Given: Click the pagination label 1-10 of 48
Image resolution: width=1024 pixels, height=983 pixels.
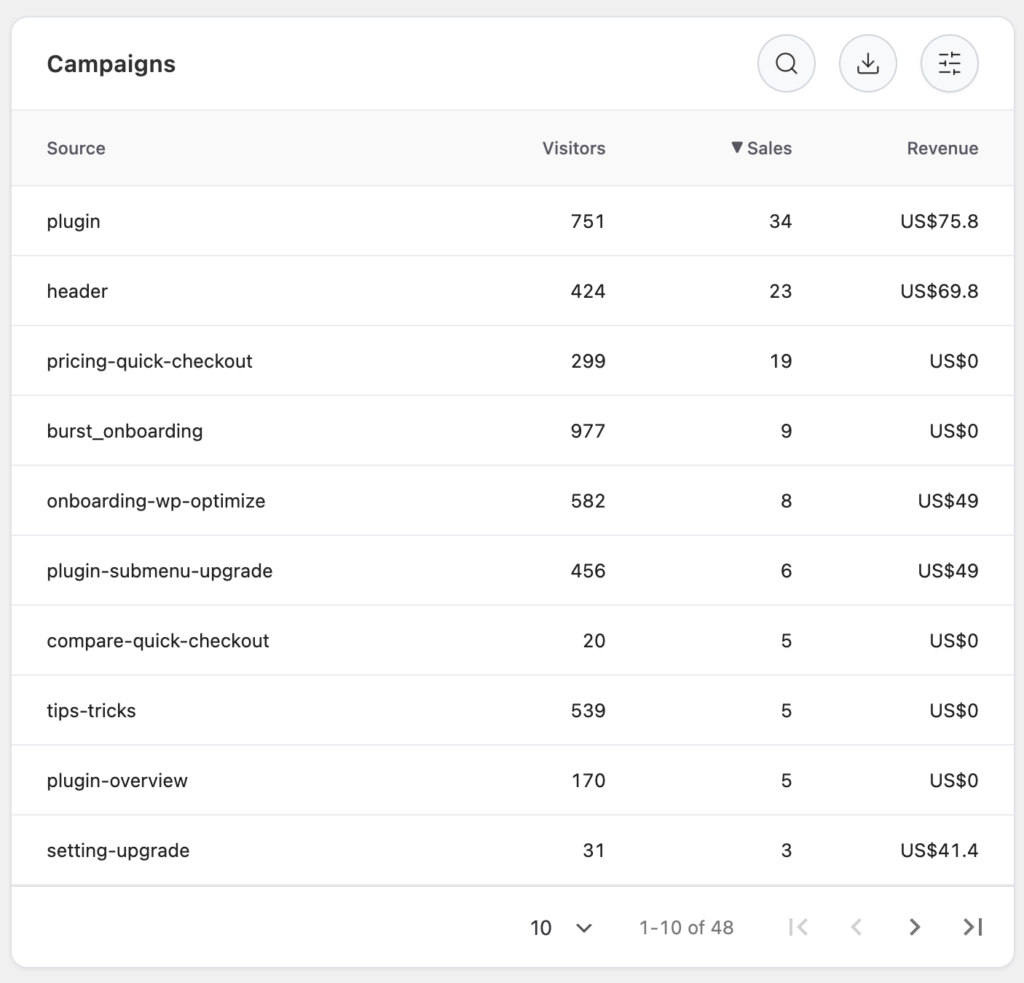Looking at the screenshot, I should pyautogui.click(x=684, y=927).
